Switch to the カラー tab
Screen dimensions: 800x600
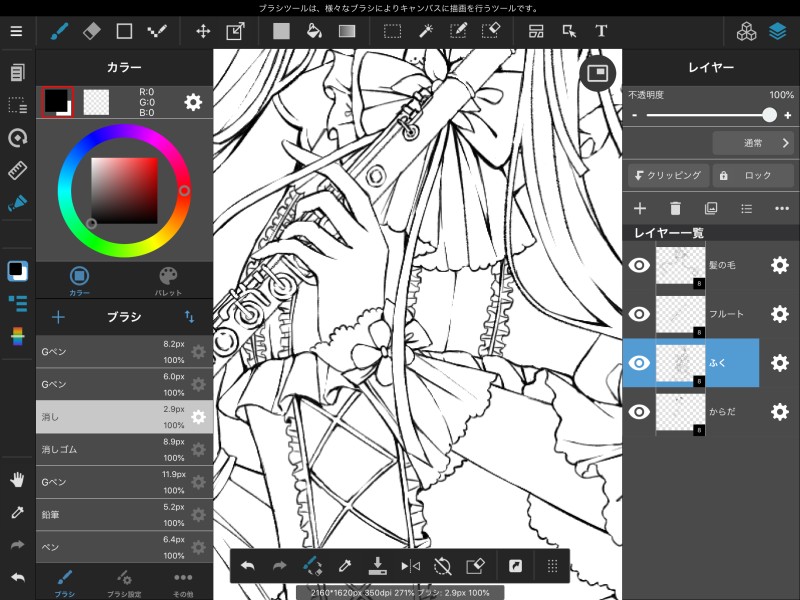click(79, 281)
